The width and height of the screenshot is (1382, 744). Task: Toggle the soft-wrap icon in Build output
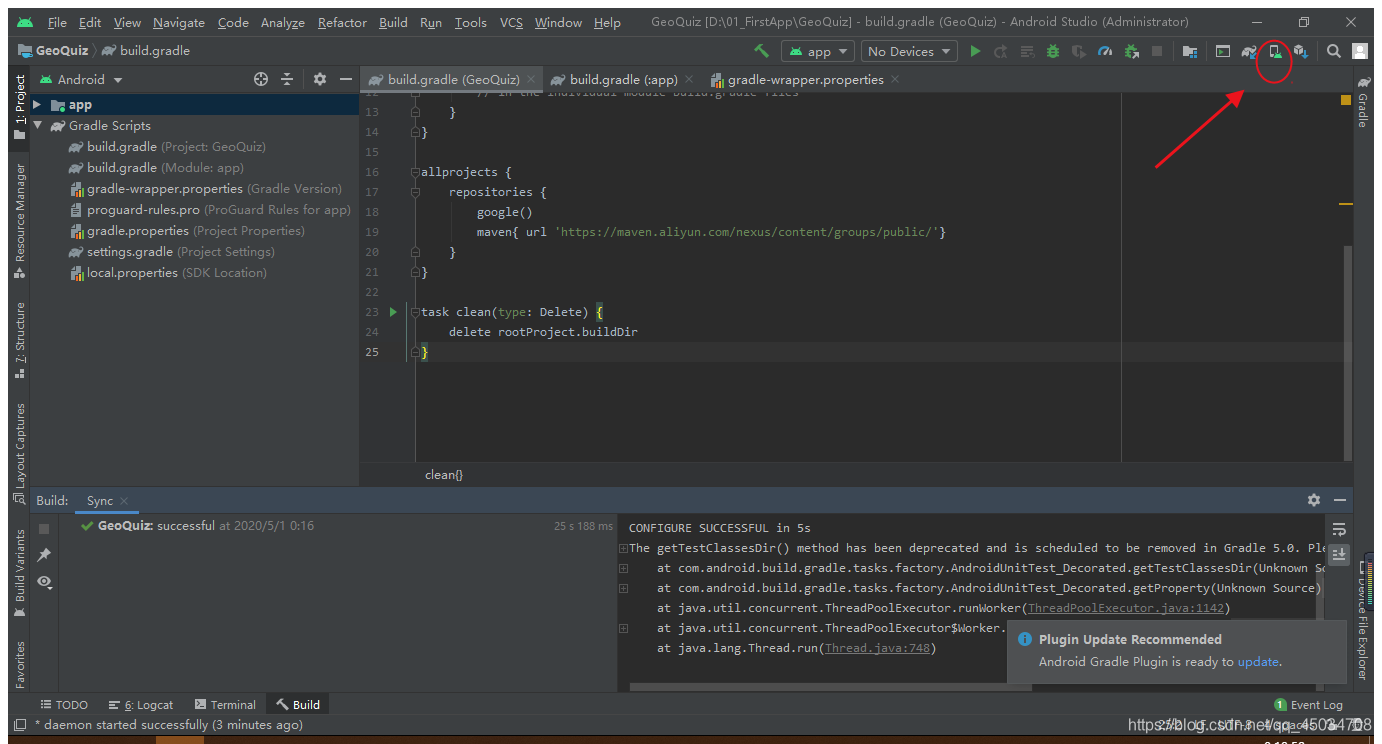pos(1338,528)
